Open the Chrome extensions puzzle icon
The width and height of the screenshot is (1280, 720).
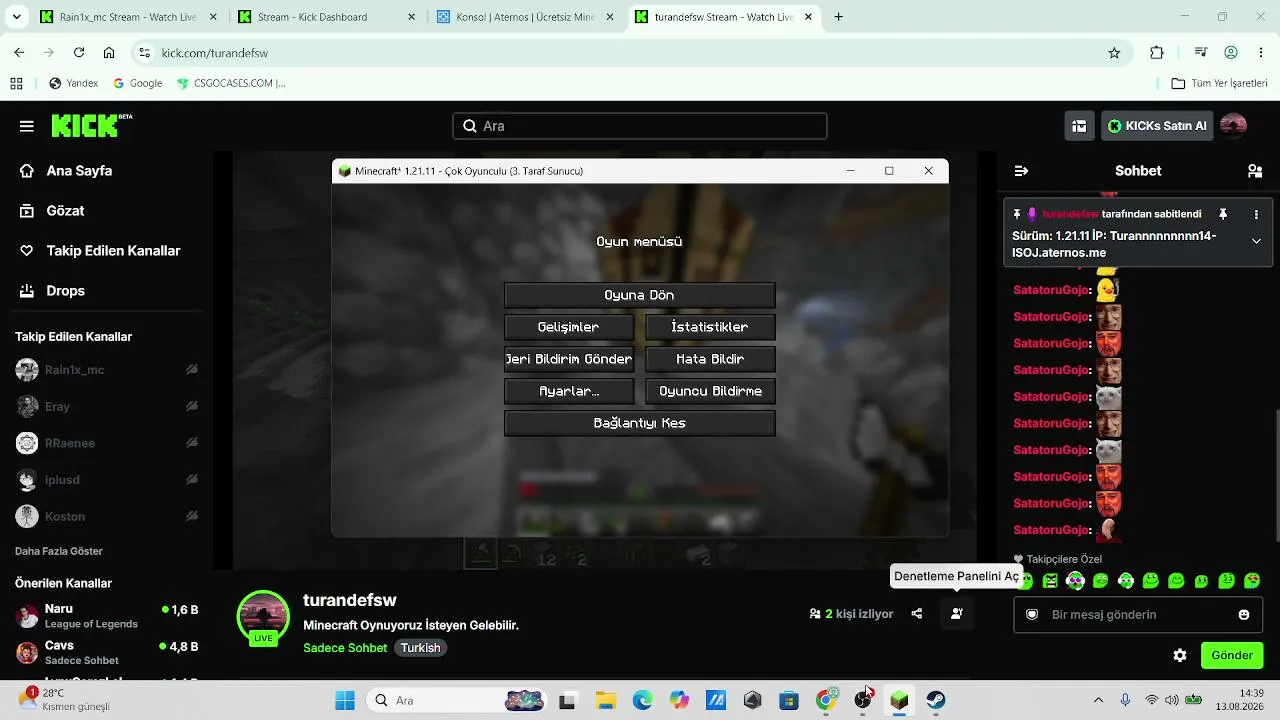[x=1157, y=53]
